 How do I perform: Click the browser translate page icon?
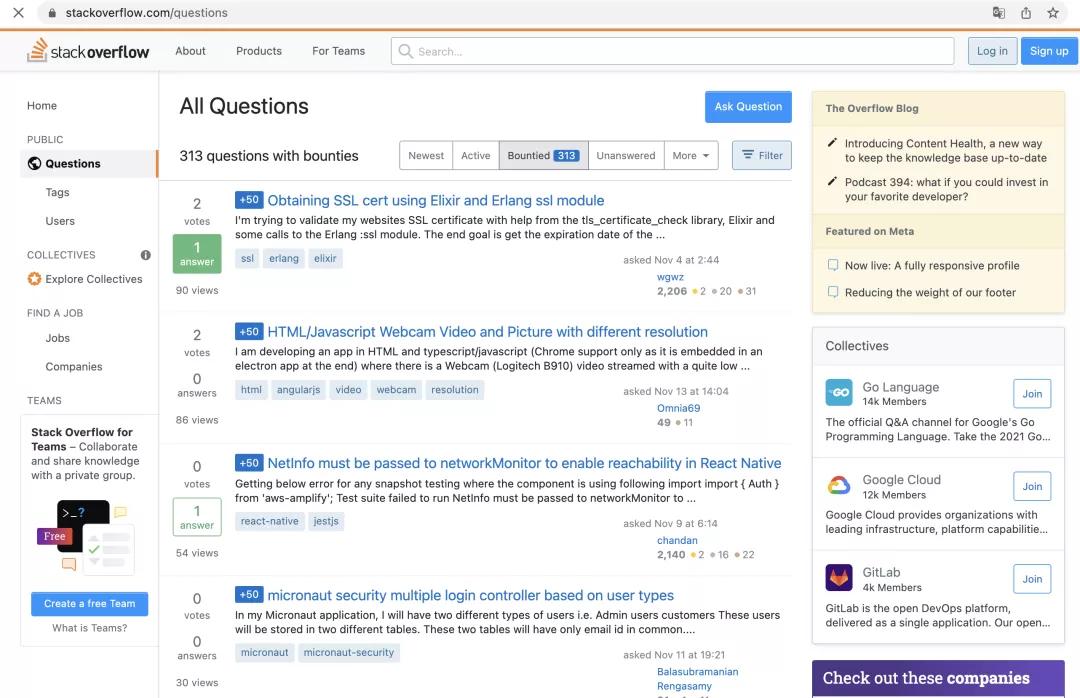tap(998, 13)
